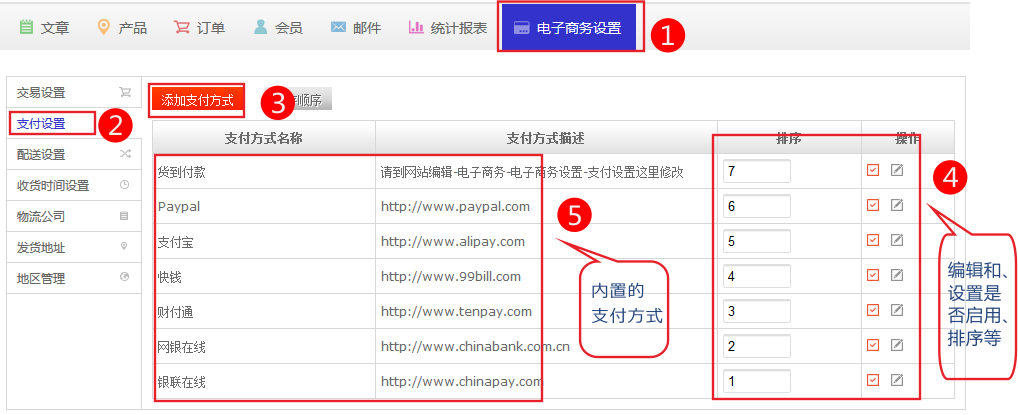The height and width of the screenshot is (415, 1018).
Task: Click the 支付宝 name cell
Action: coord(264,242)
